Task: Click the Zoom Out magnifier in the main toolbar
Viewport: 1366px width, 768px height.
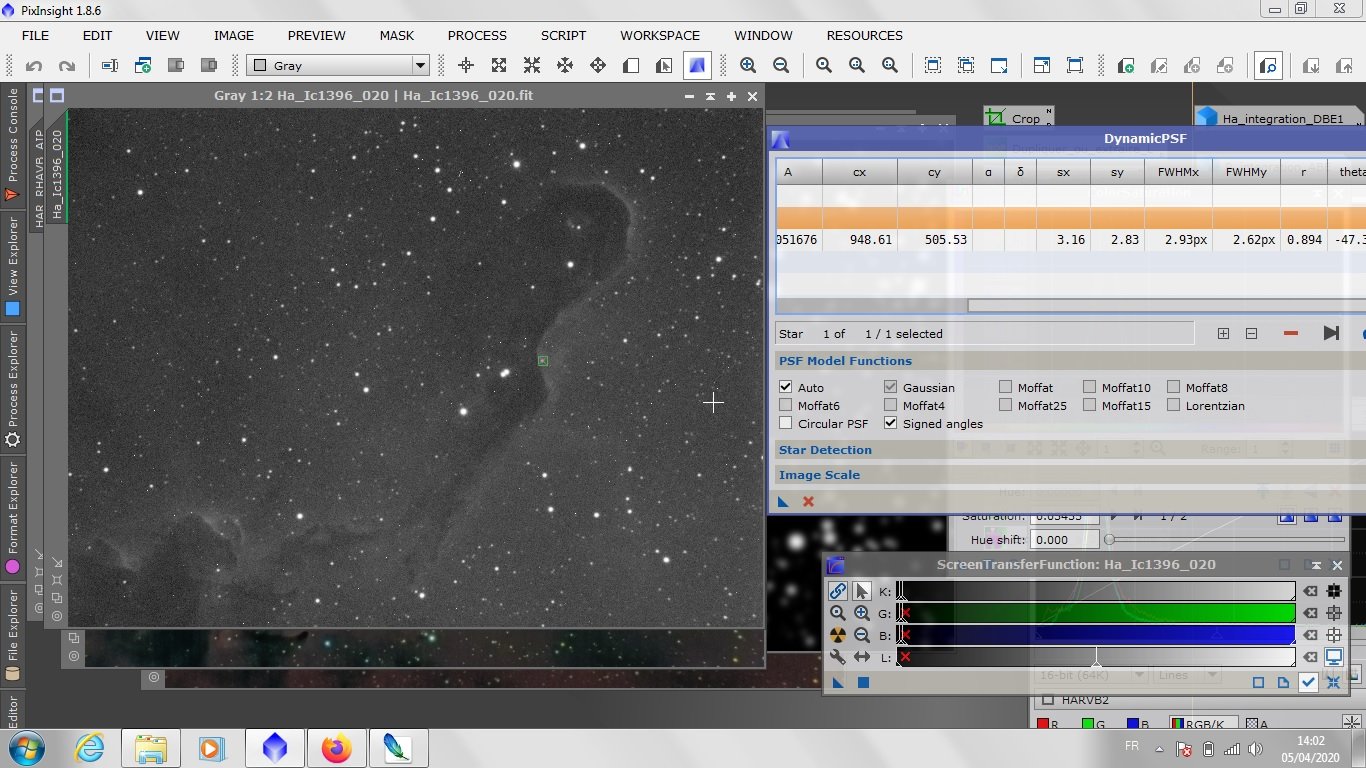Action: (781, 66)
